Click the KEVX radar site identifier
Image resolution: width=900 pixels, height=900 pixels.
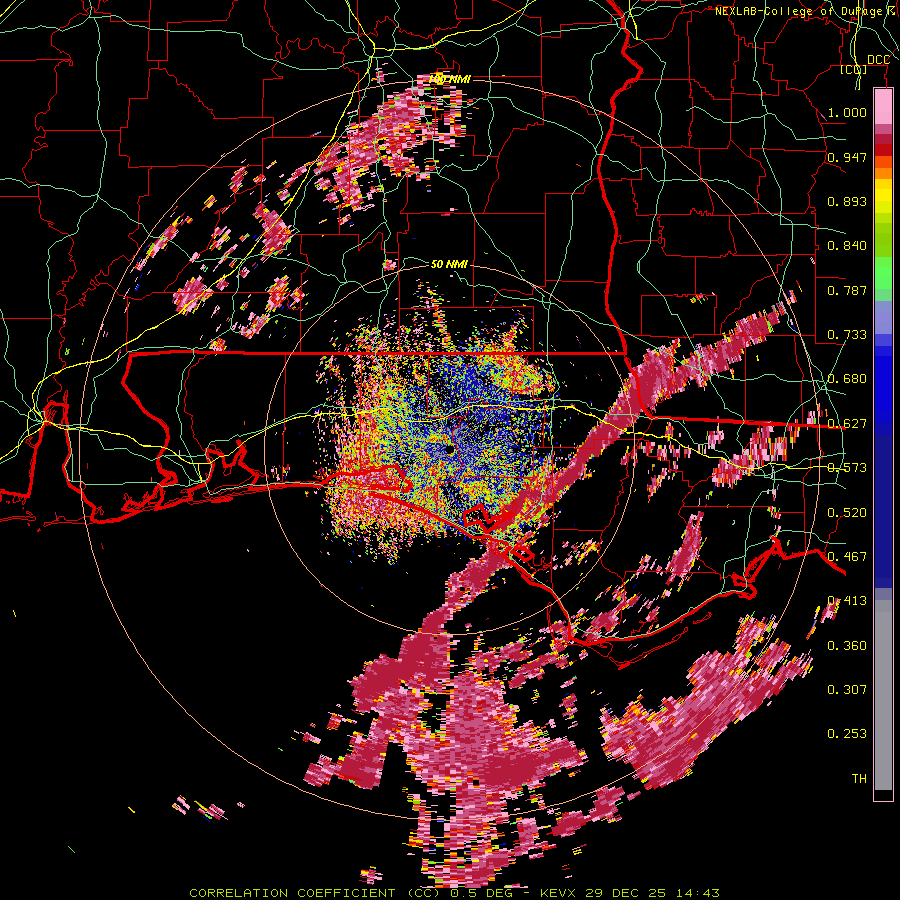(x=558, y=893)
